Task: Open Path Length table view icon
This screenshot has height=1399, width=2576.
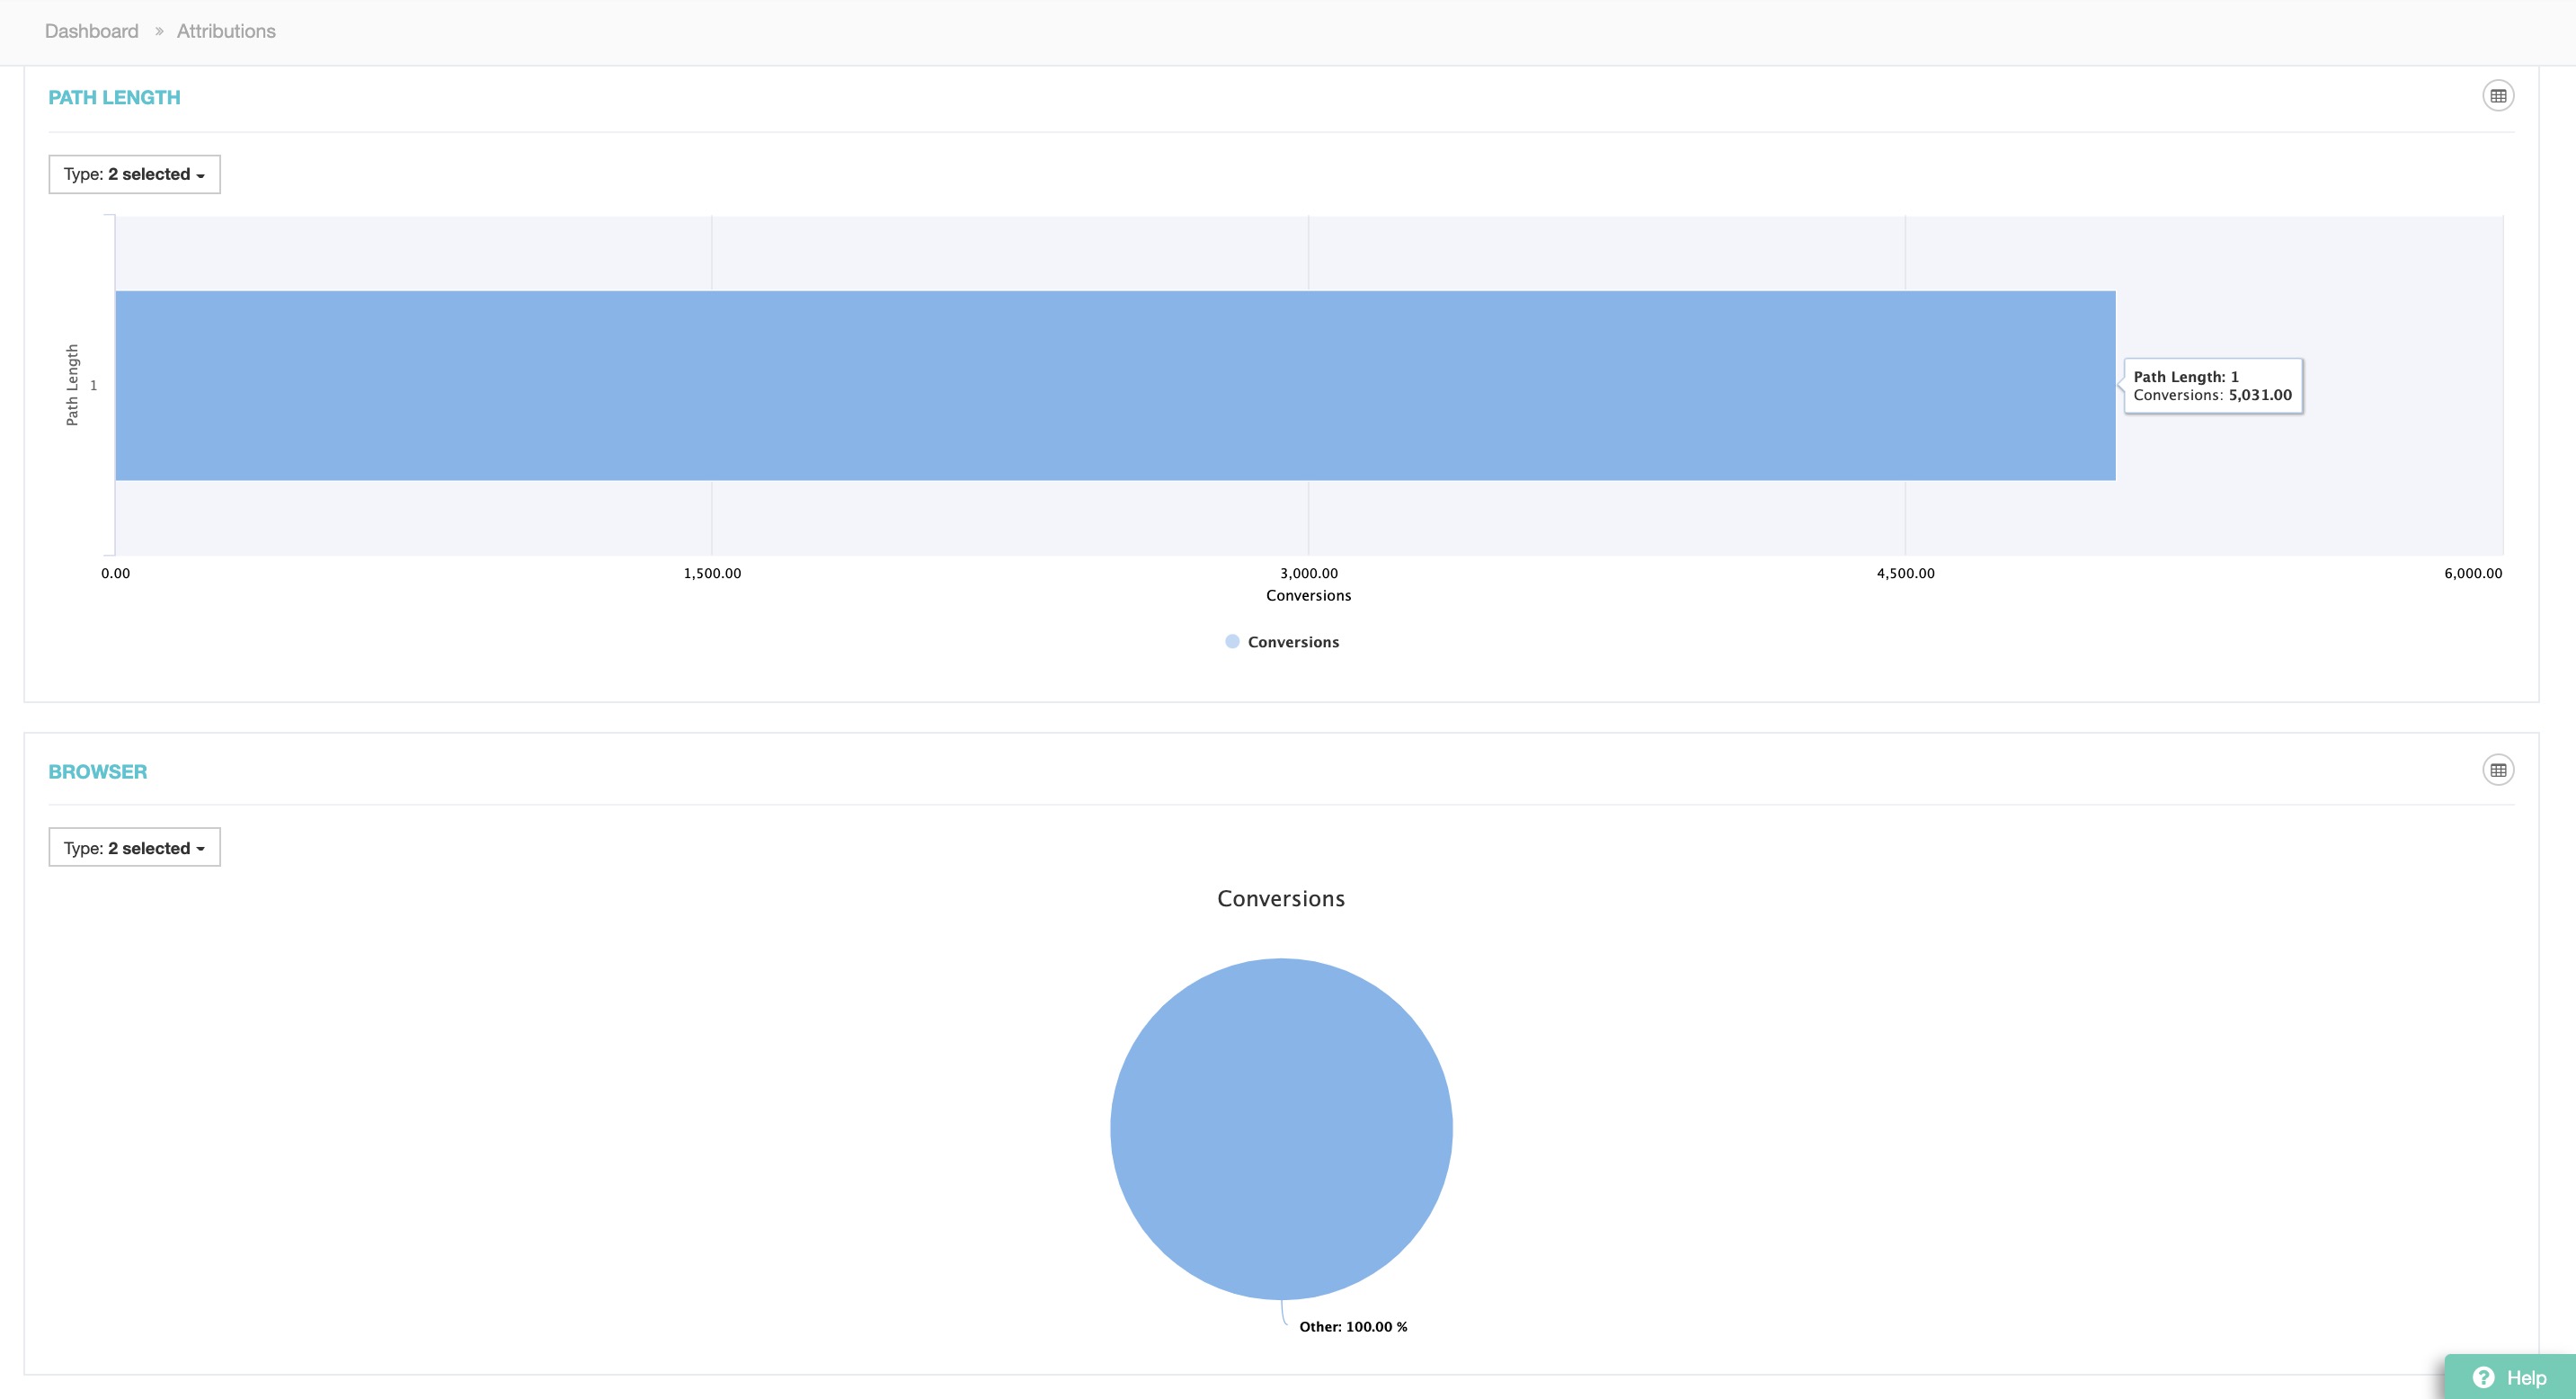Action: tap(2497, 96)
